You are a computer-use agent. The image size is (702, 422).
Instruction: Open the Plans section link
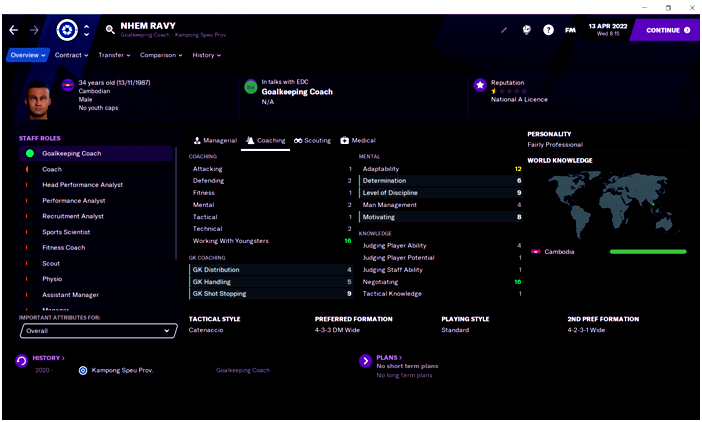389,358
